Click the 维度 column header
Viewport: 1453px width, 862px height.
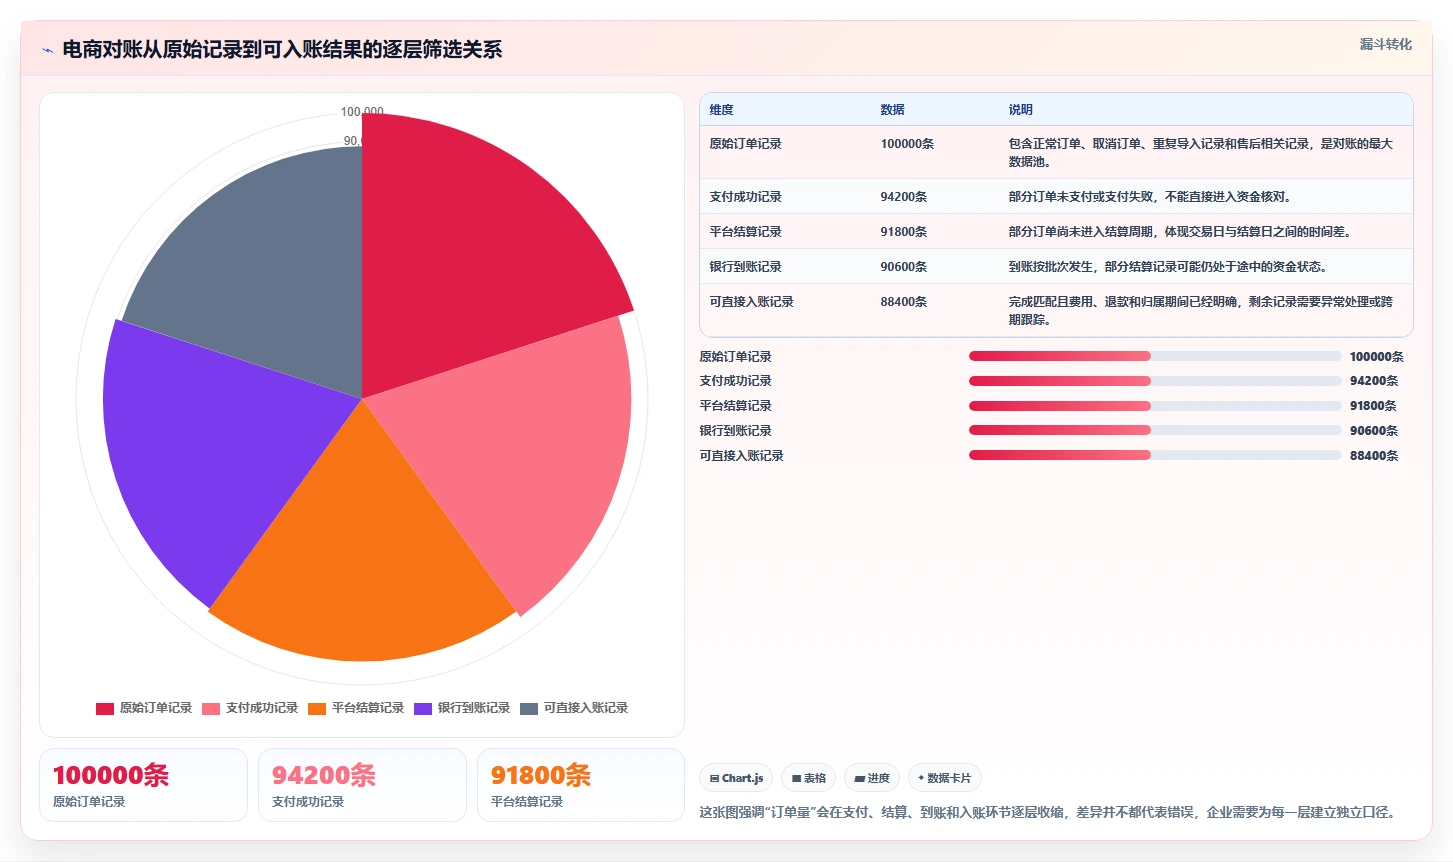[x=721, y=110]
